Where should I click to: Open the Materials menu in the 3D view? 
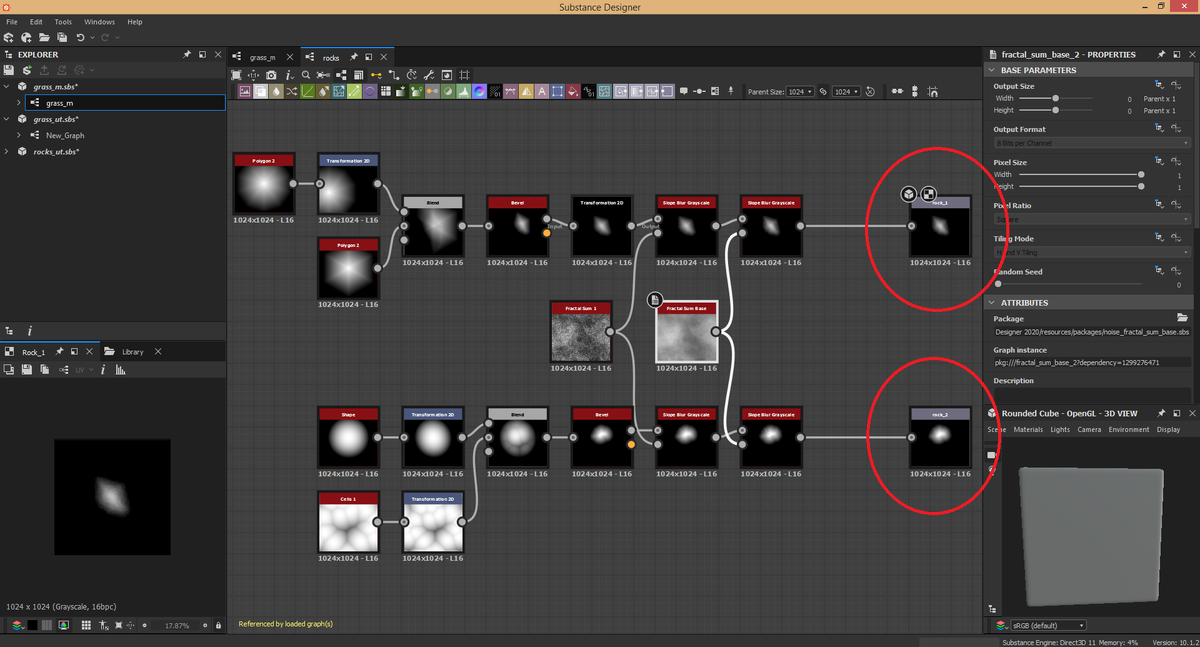point(1028,429)
